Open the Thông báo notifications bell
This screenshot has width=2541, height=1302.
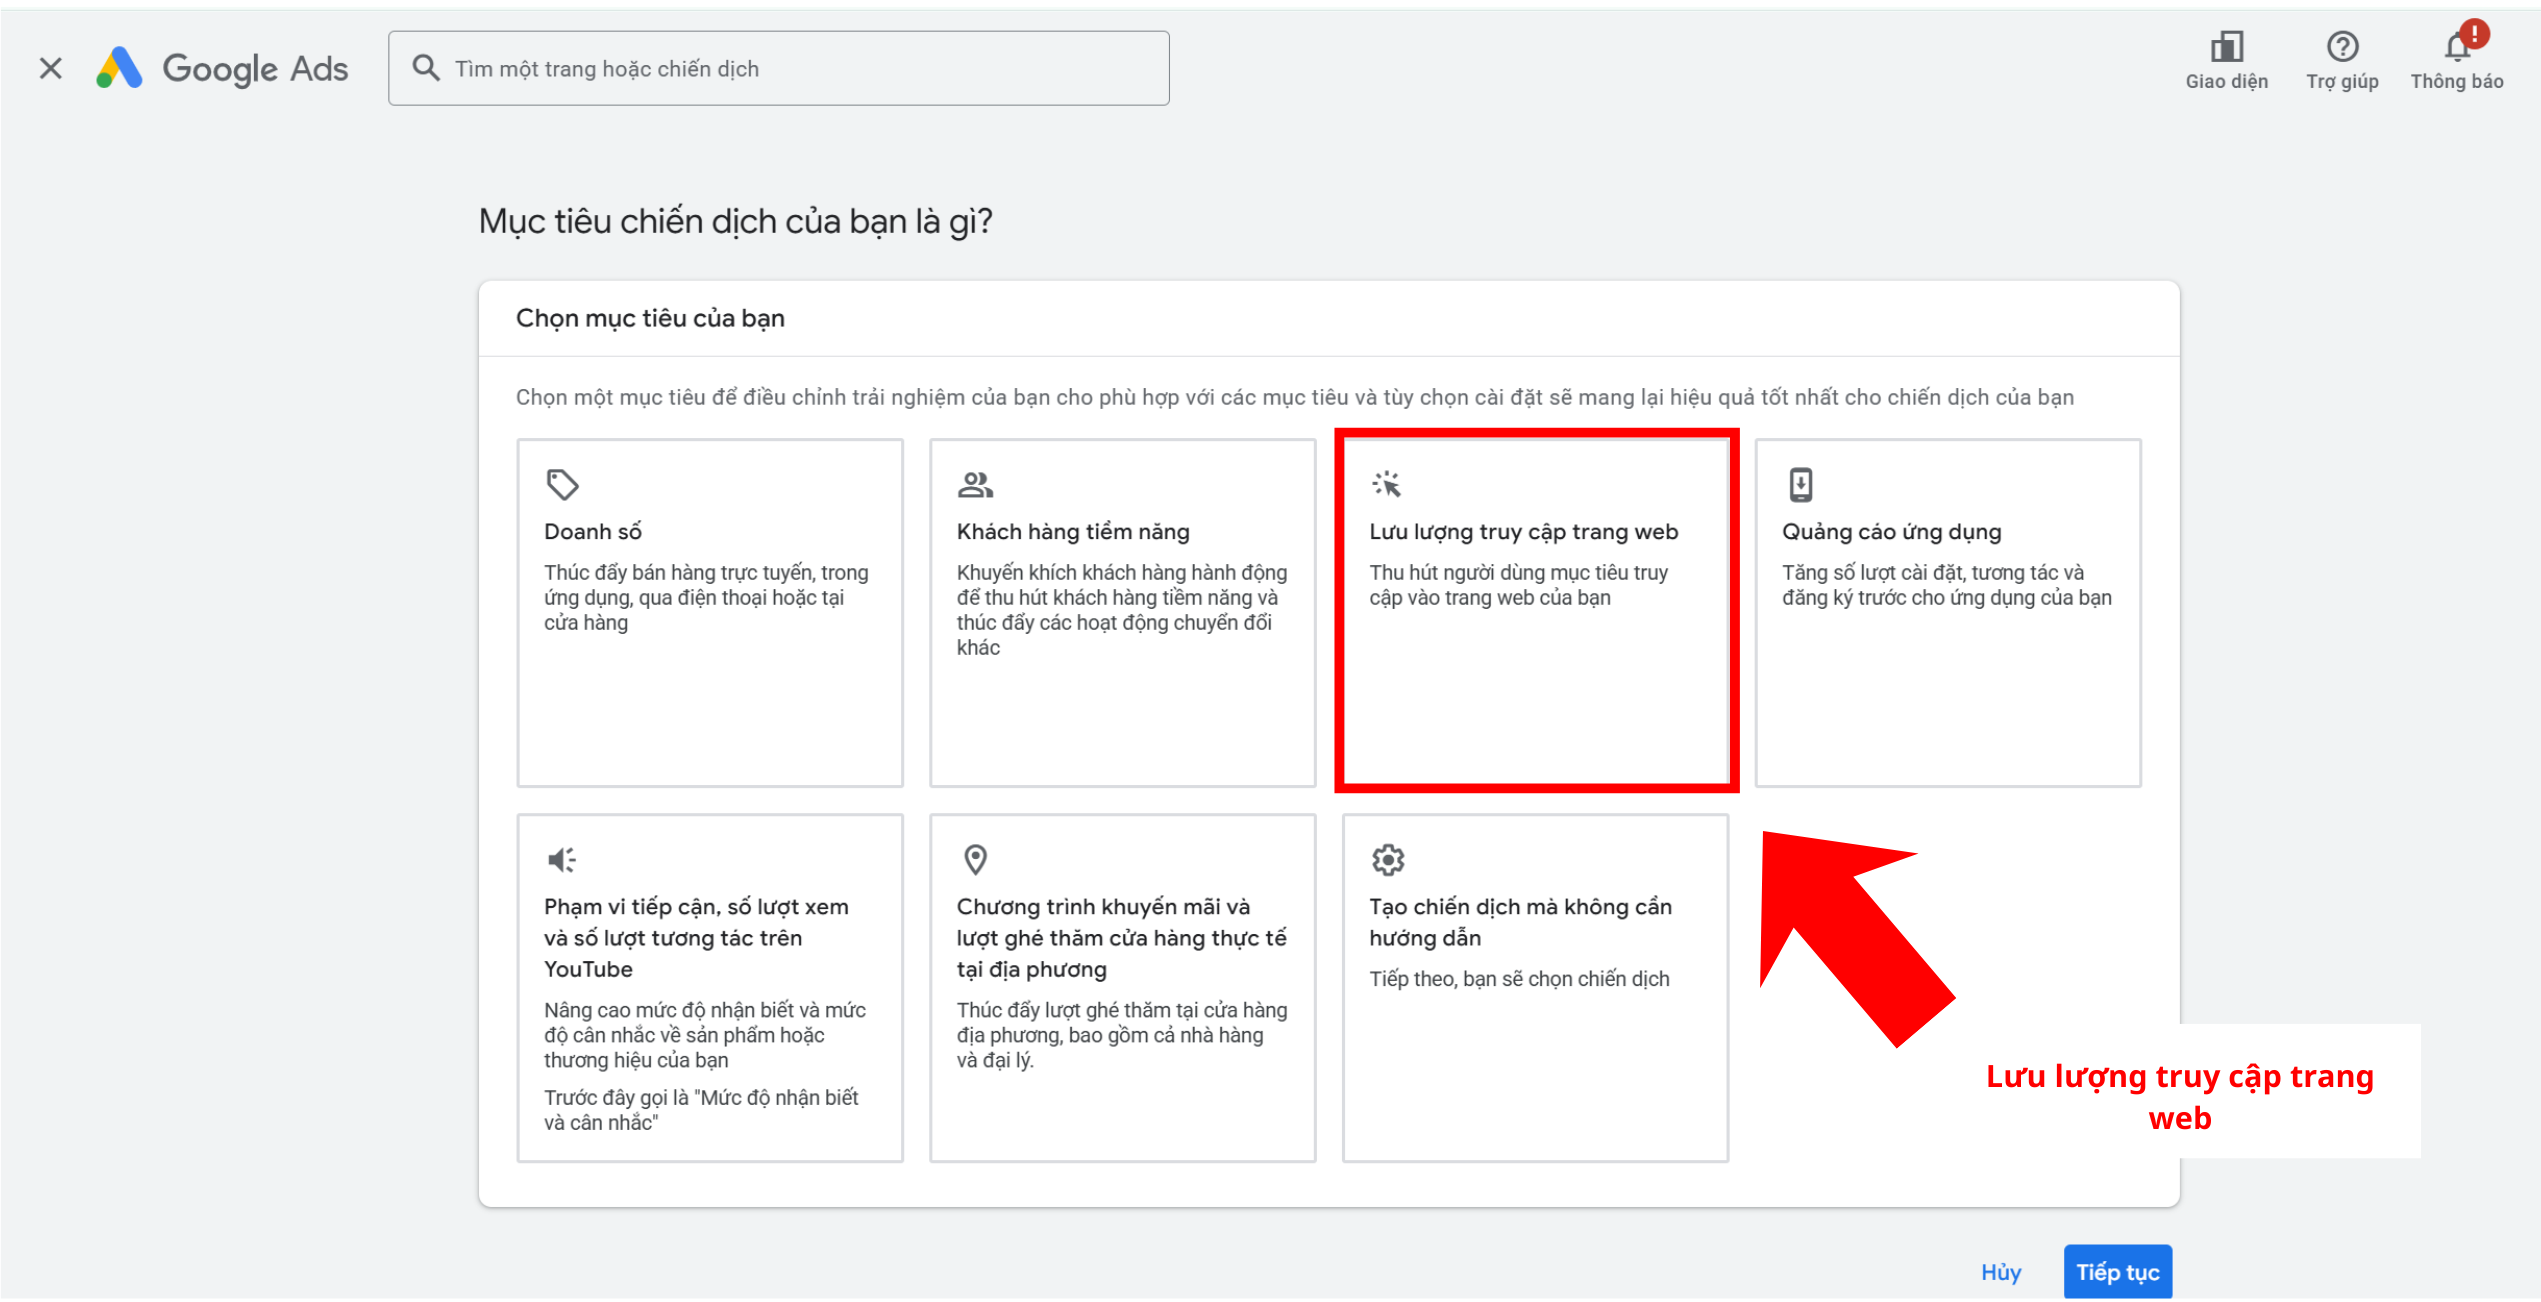pos(2456,47)
